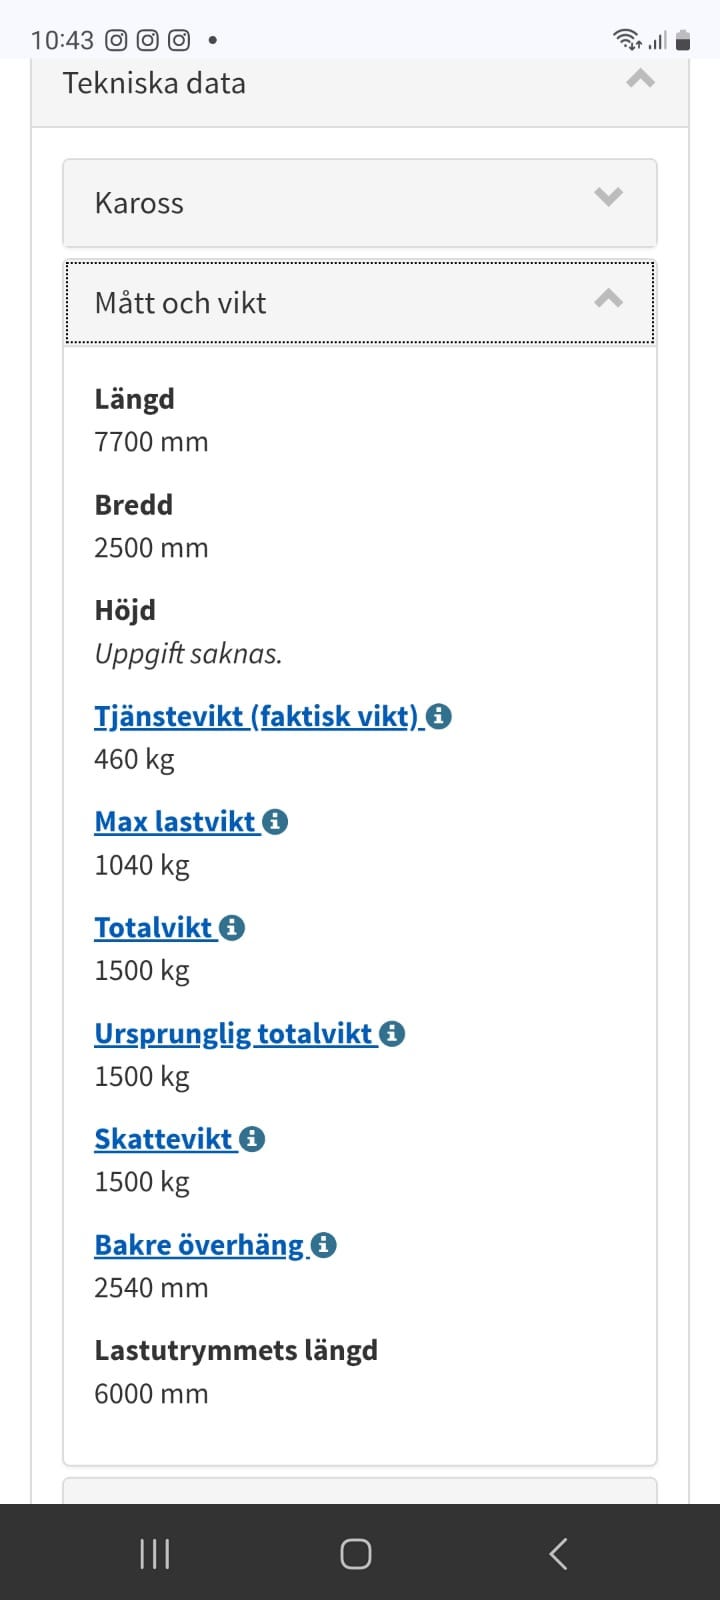Tap Android home navigation button
The image size is (720, 1600).
[356, 1554]
